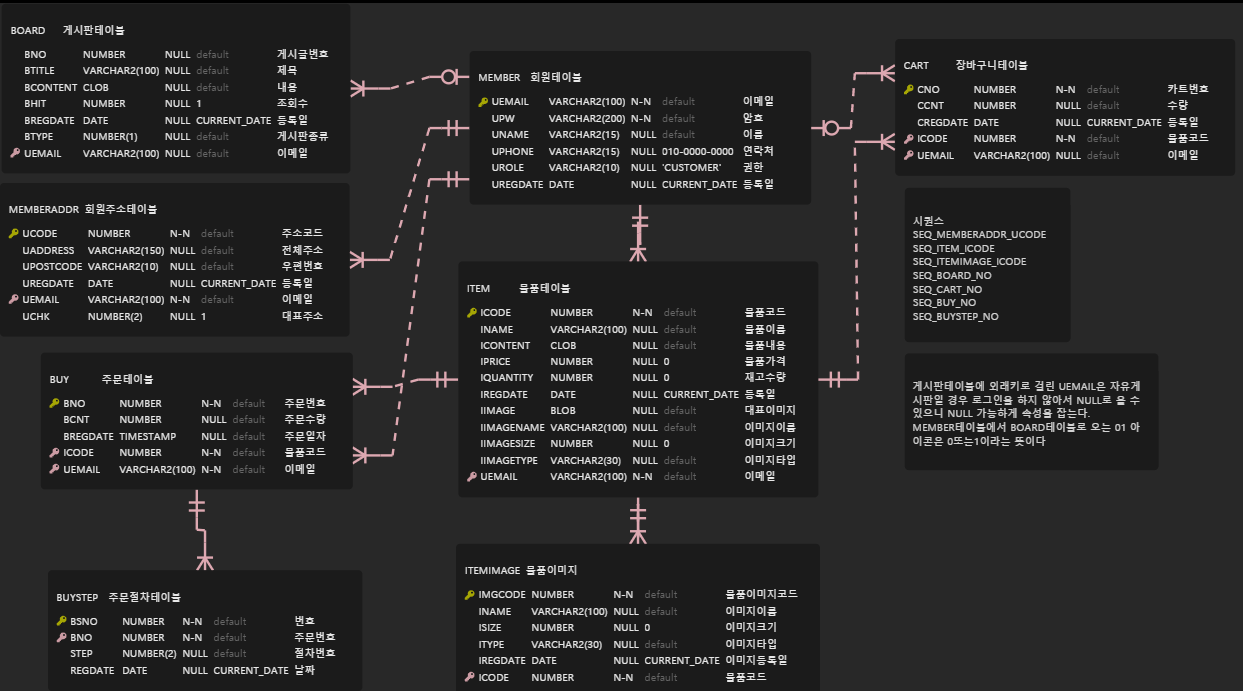Click the ICODE foreign key icon in BUY table
Screen dimensions: 1243x691
54,453
